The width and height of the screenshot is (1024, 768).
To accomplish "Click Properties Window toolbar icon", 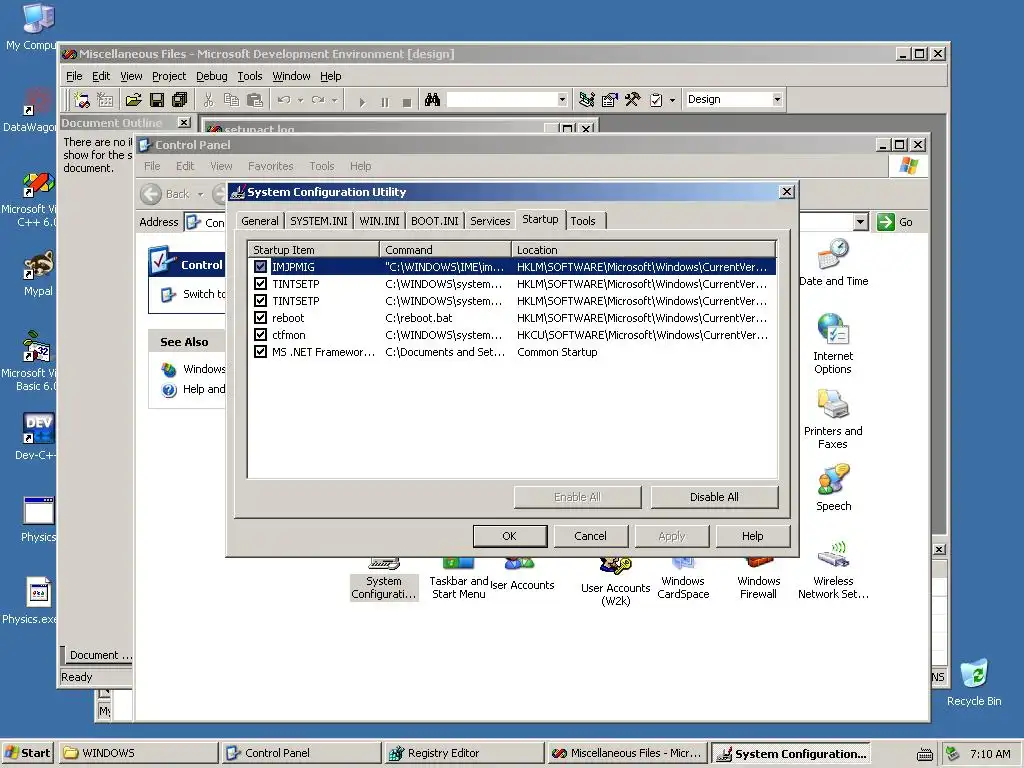I will (x=609, y=100).
